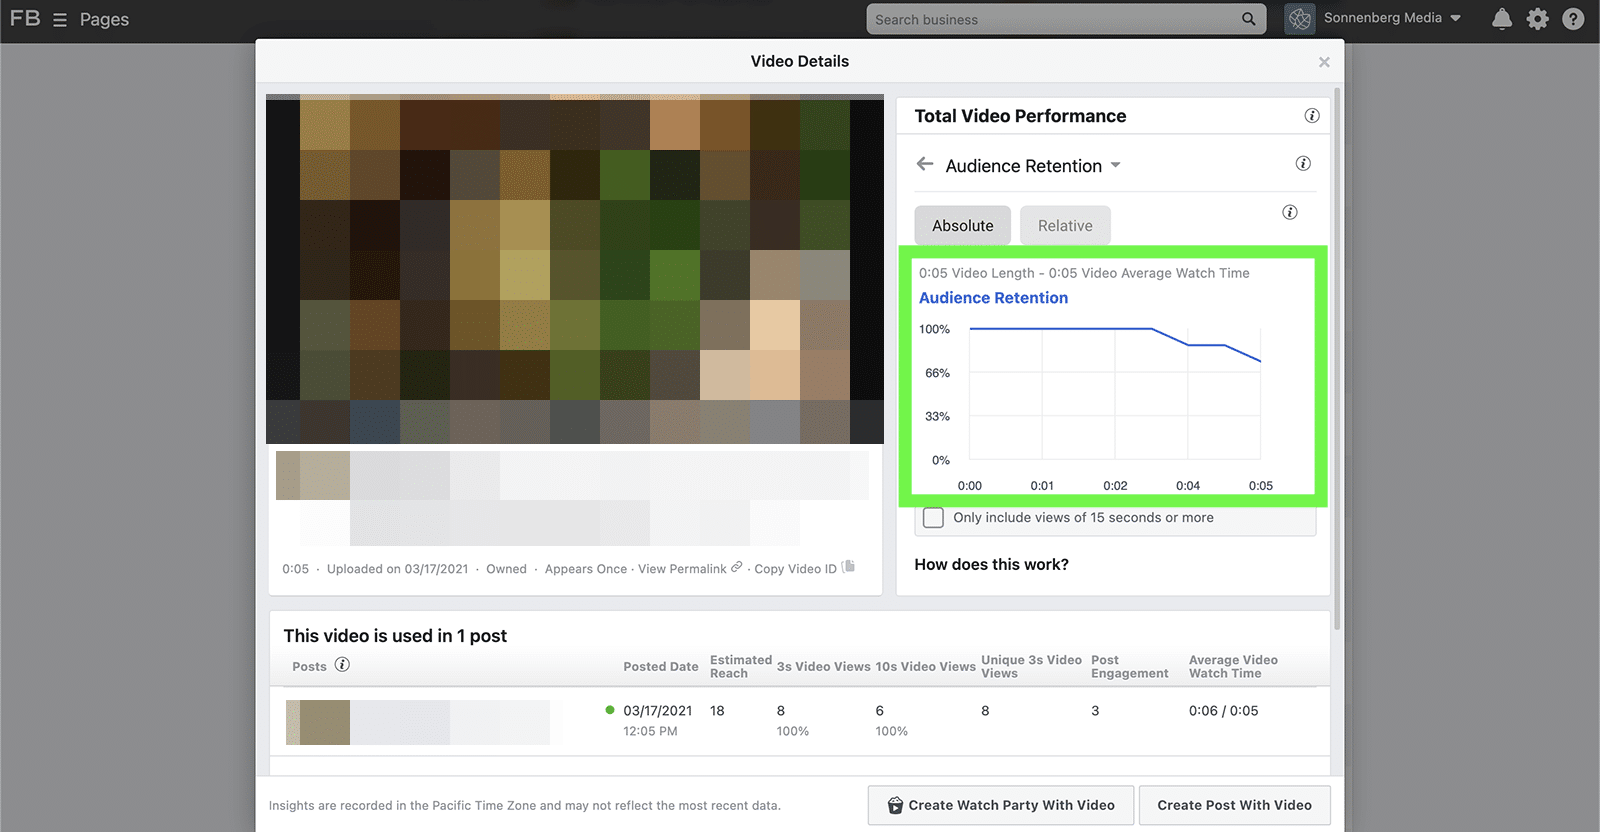
Task: Expand the Audience Retention metric dropdown
Action: click(x=1115, y=165)
